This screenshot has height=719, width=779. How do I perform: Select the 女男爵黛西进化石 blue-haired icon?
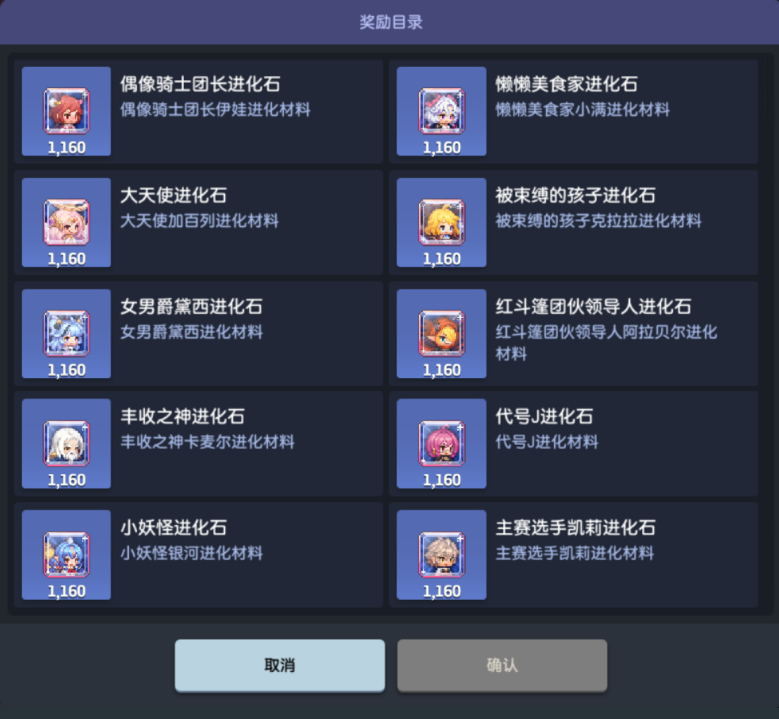(67, 334)
